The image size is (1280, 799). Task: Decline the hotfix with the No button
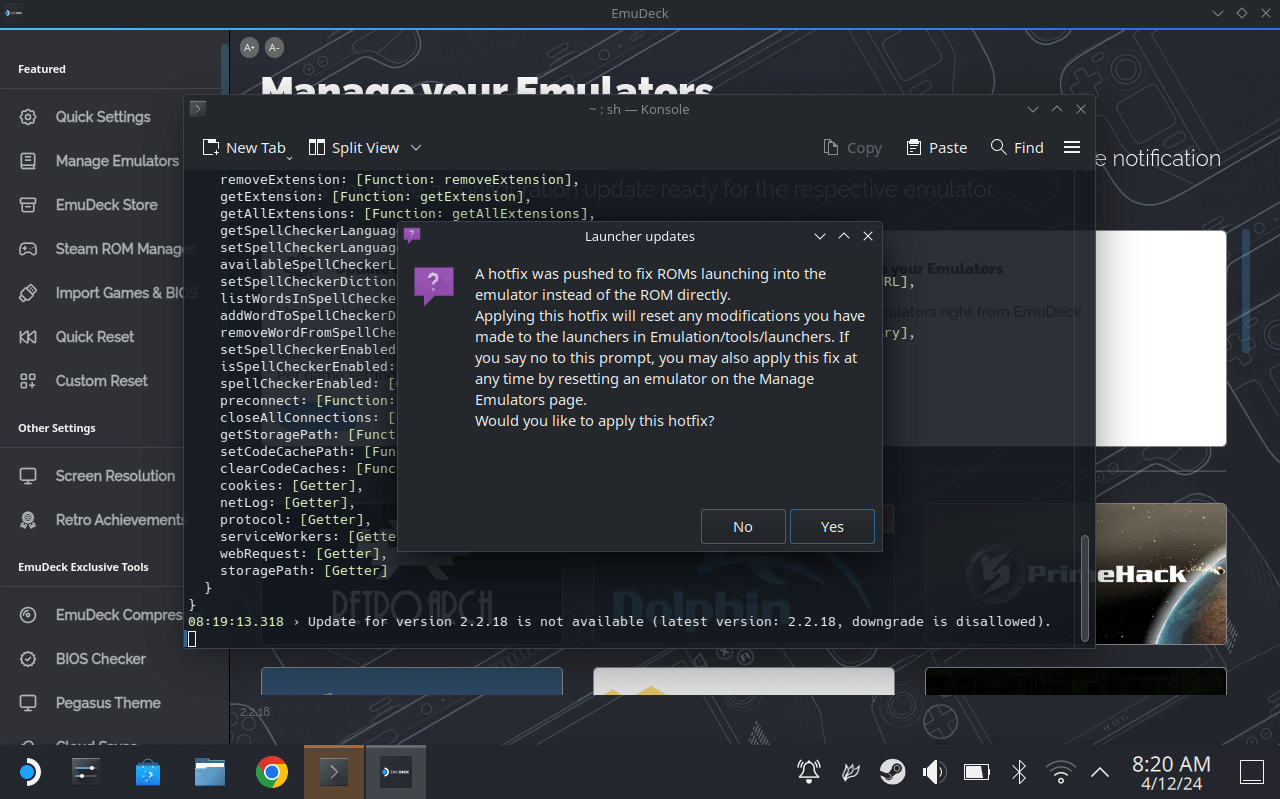click(x=743, y=527)
